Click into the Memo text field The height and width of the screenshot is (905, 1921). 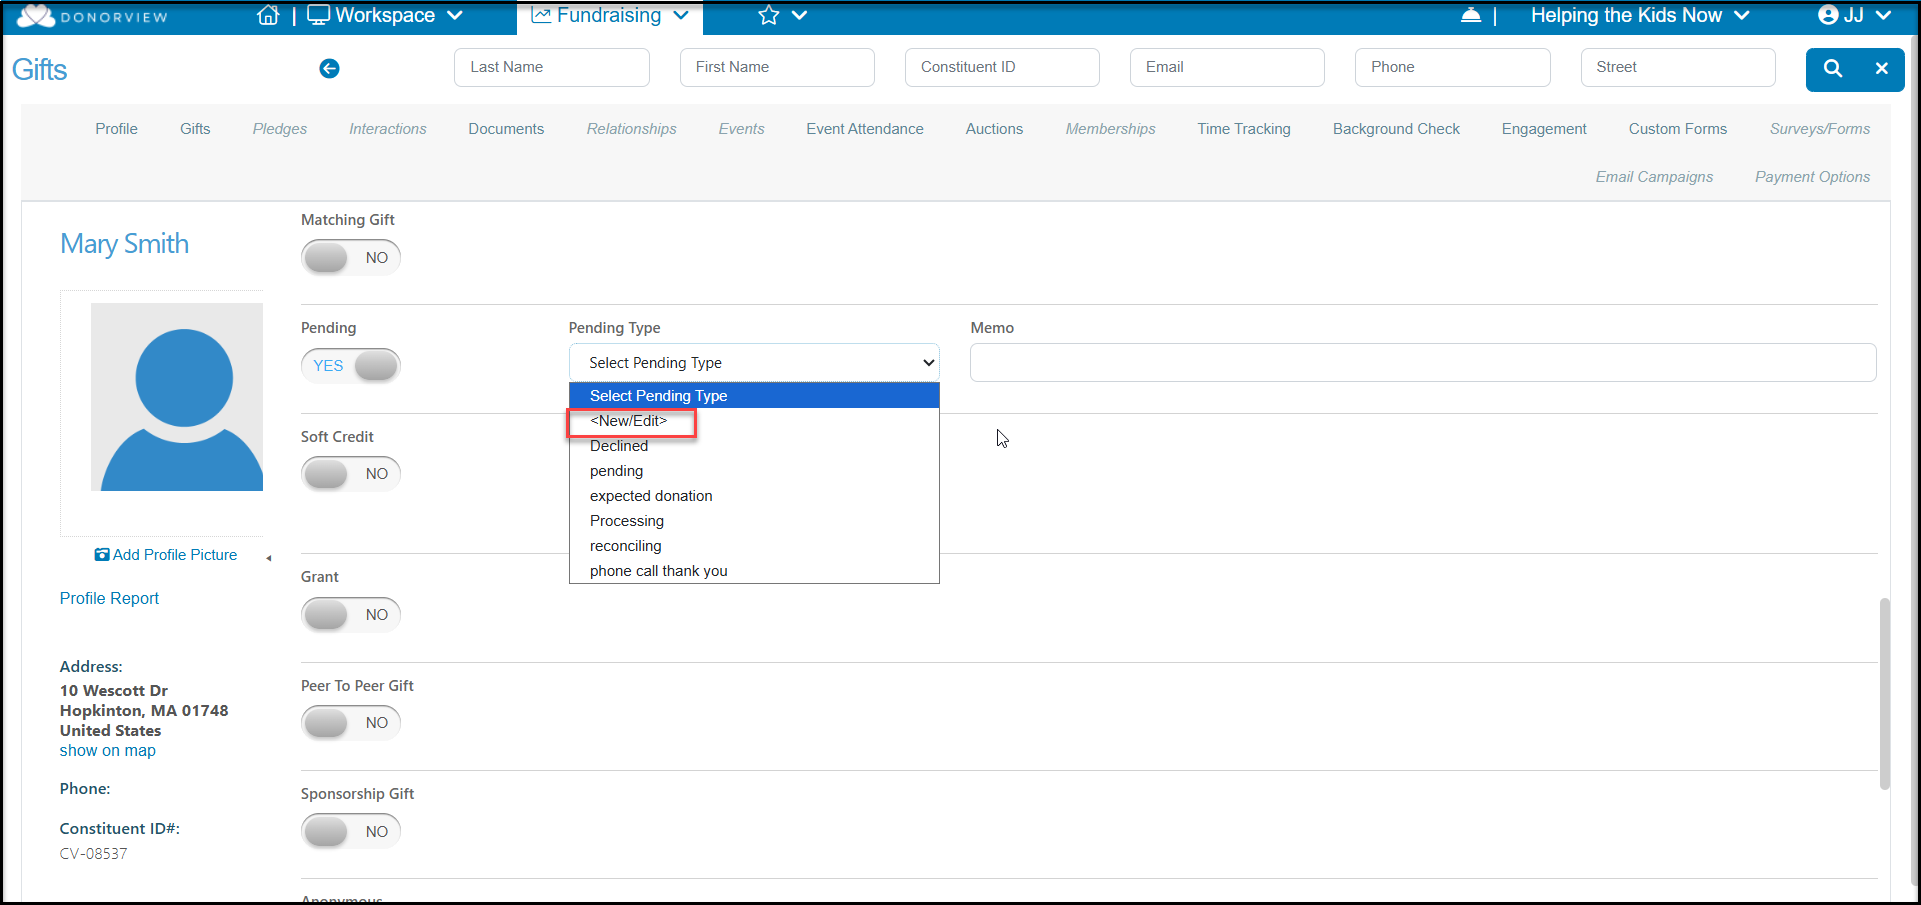(1423, 363)
